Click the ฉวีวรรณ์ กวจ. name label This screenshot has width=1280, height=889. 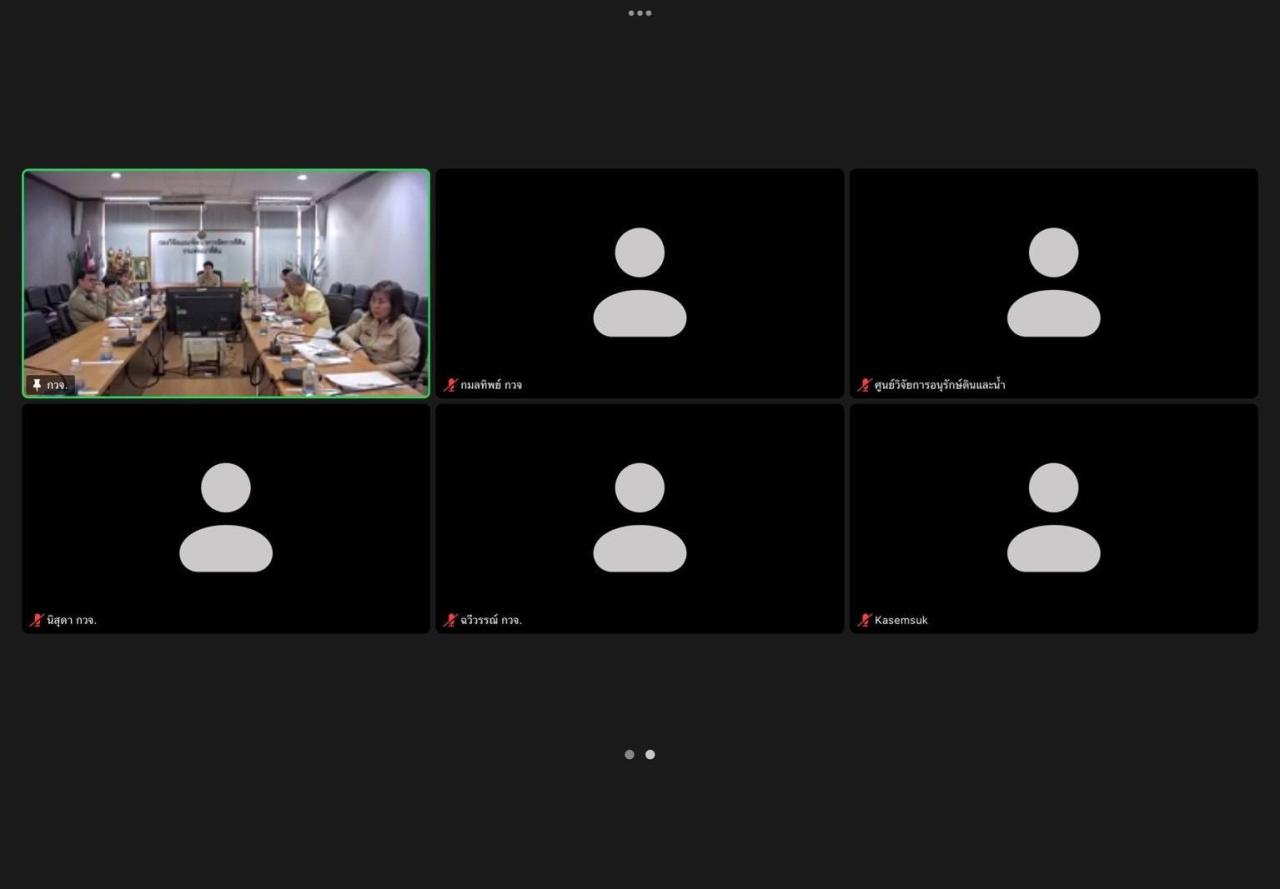tap(491, 620)
